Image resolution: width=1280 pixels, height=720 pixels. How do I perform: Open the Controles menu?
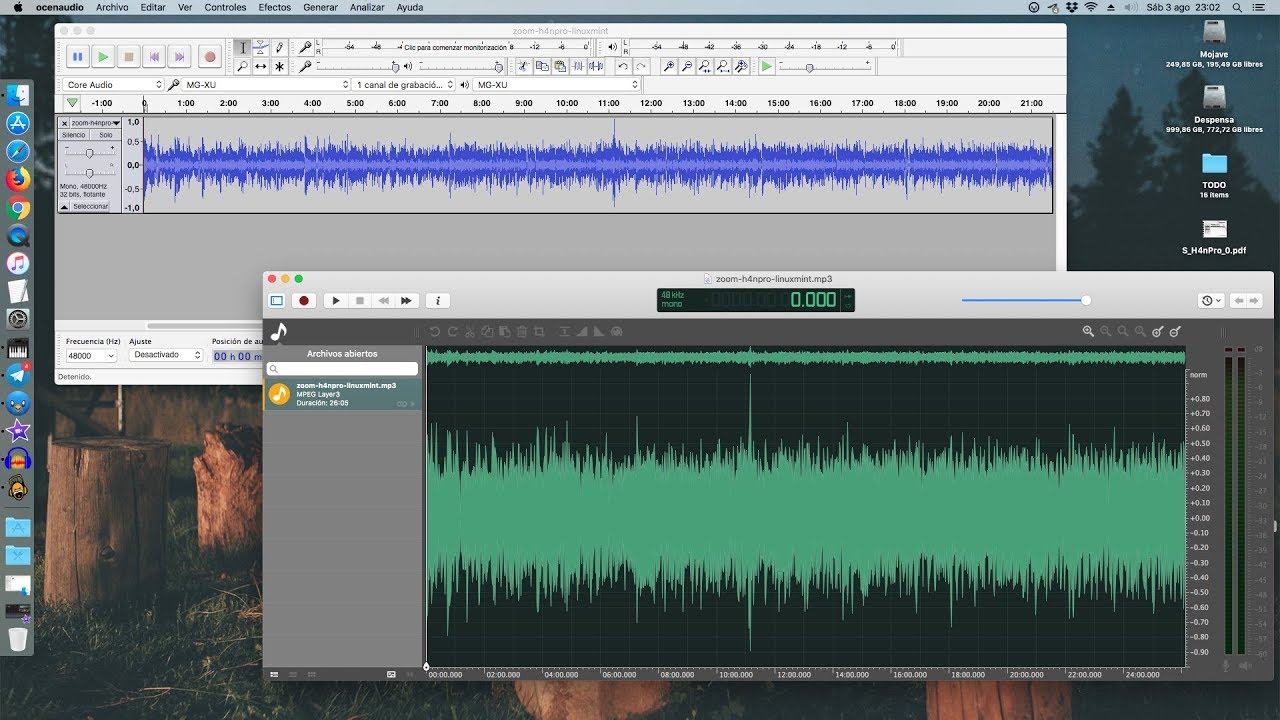[225, 7]
